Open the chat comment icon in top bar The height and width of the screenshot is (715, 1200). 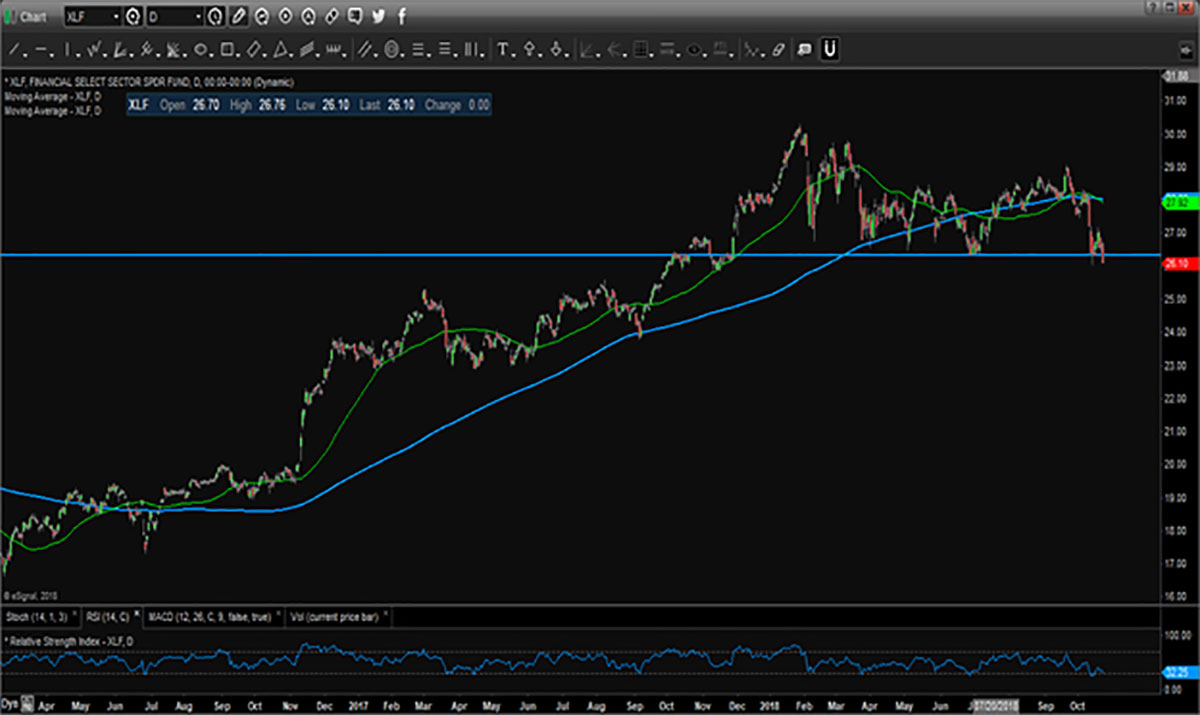[357, 16]
